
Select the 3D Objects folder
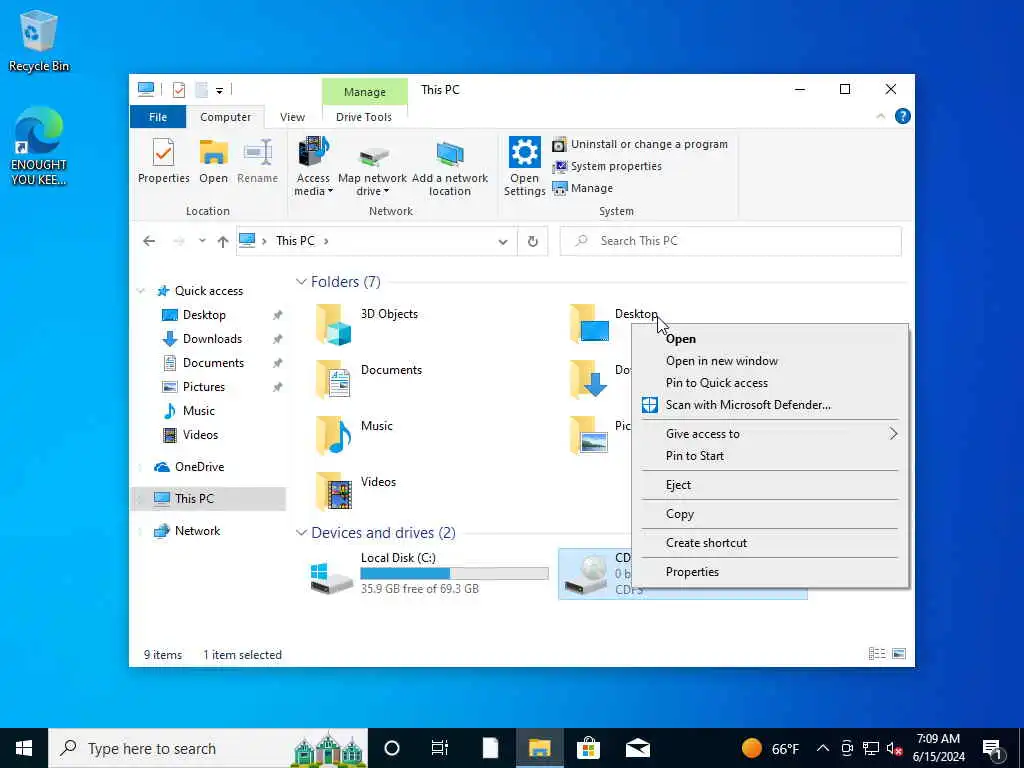tap(368, 325)
